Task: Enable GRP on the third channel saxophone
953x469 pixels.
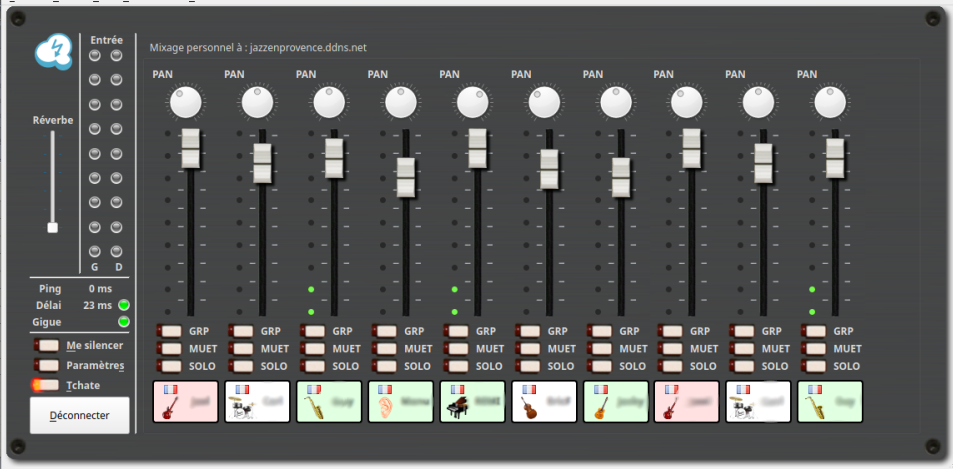Action: 312,331
